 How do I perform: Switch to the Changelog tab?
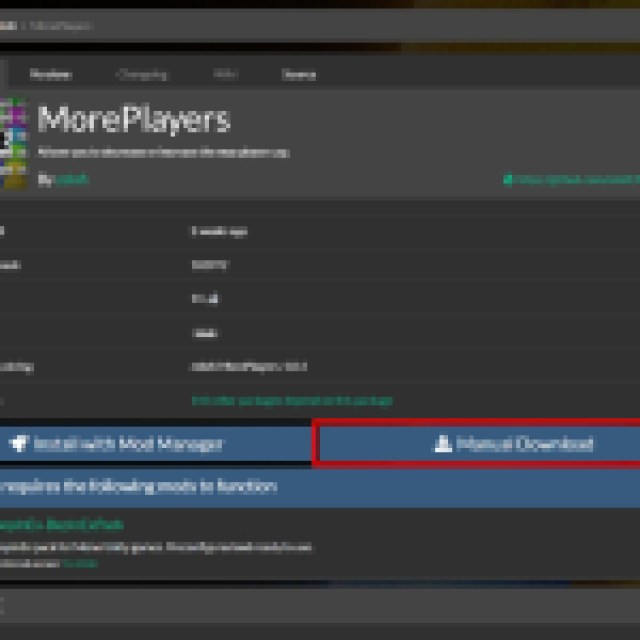tap(142, 74)
